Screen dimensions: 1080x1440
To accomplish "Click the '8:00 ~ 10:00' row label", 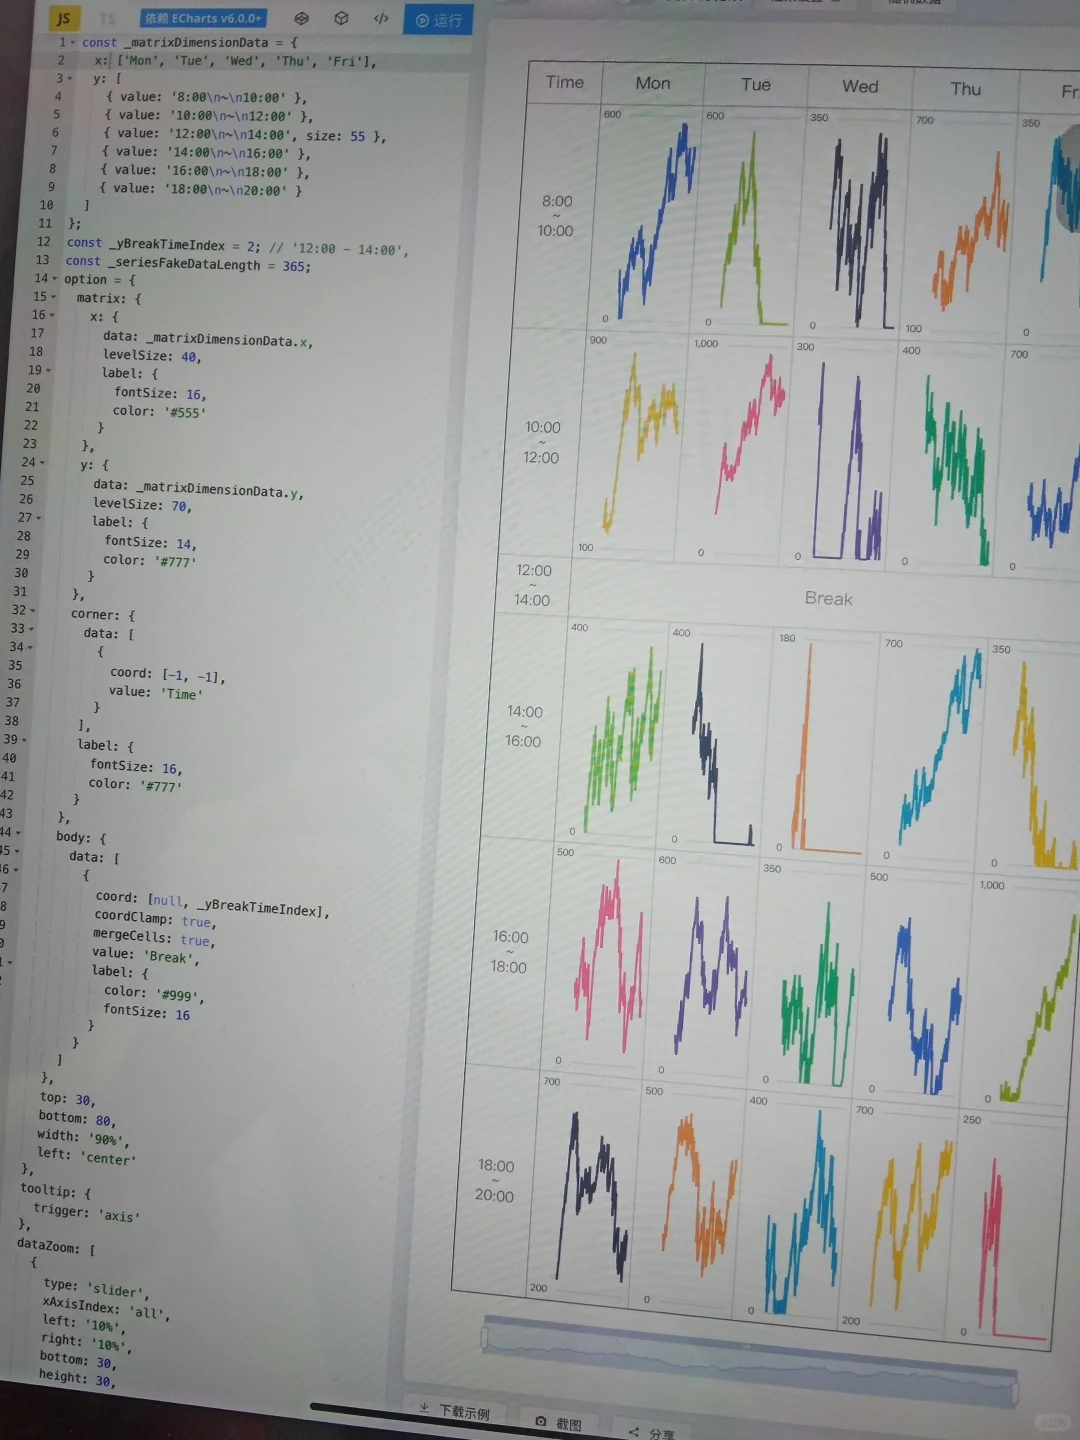I will click(556, 216).
